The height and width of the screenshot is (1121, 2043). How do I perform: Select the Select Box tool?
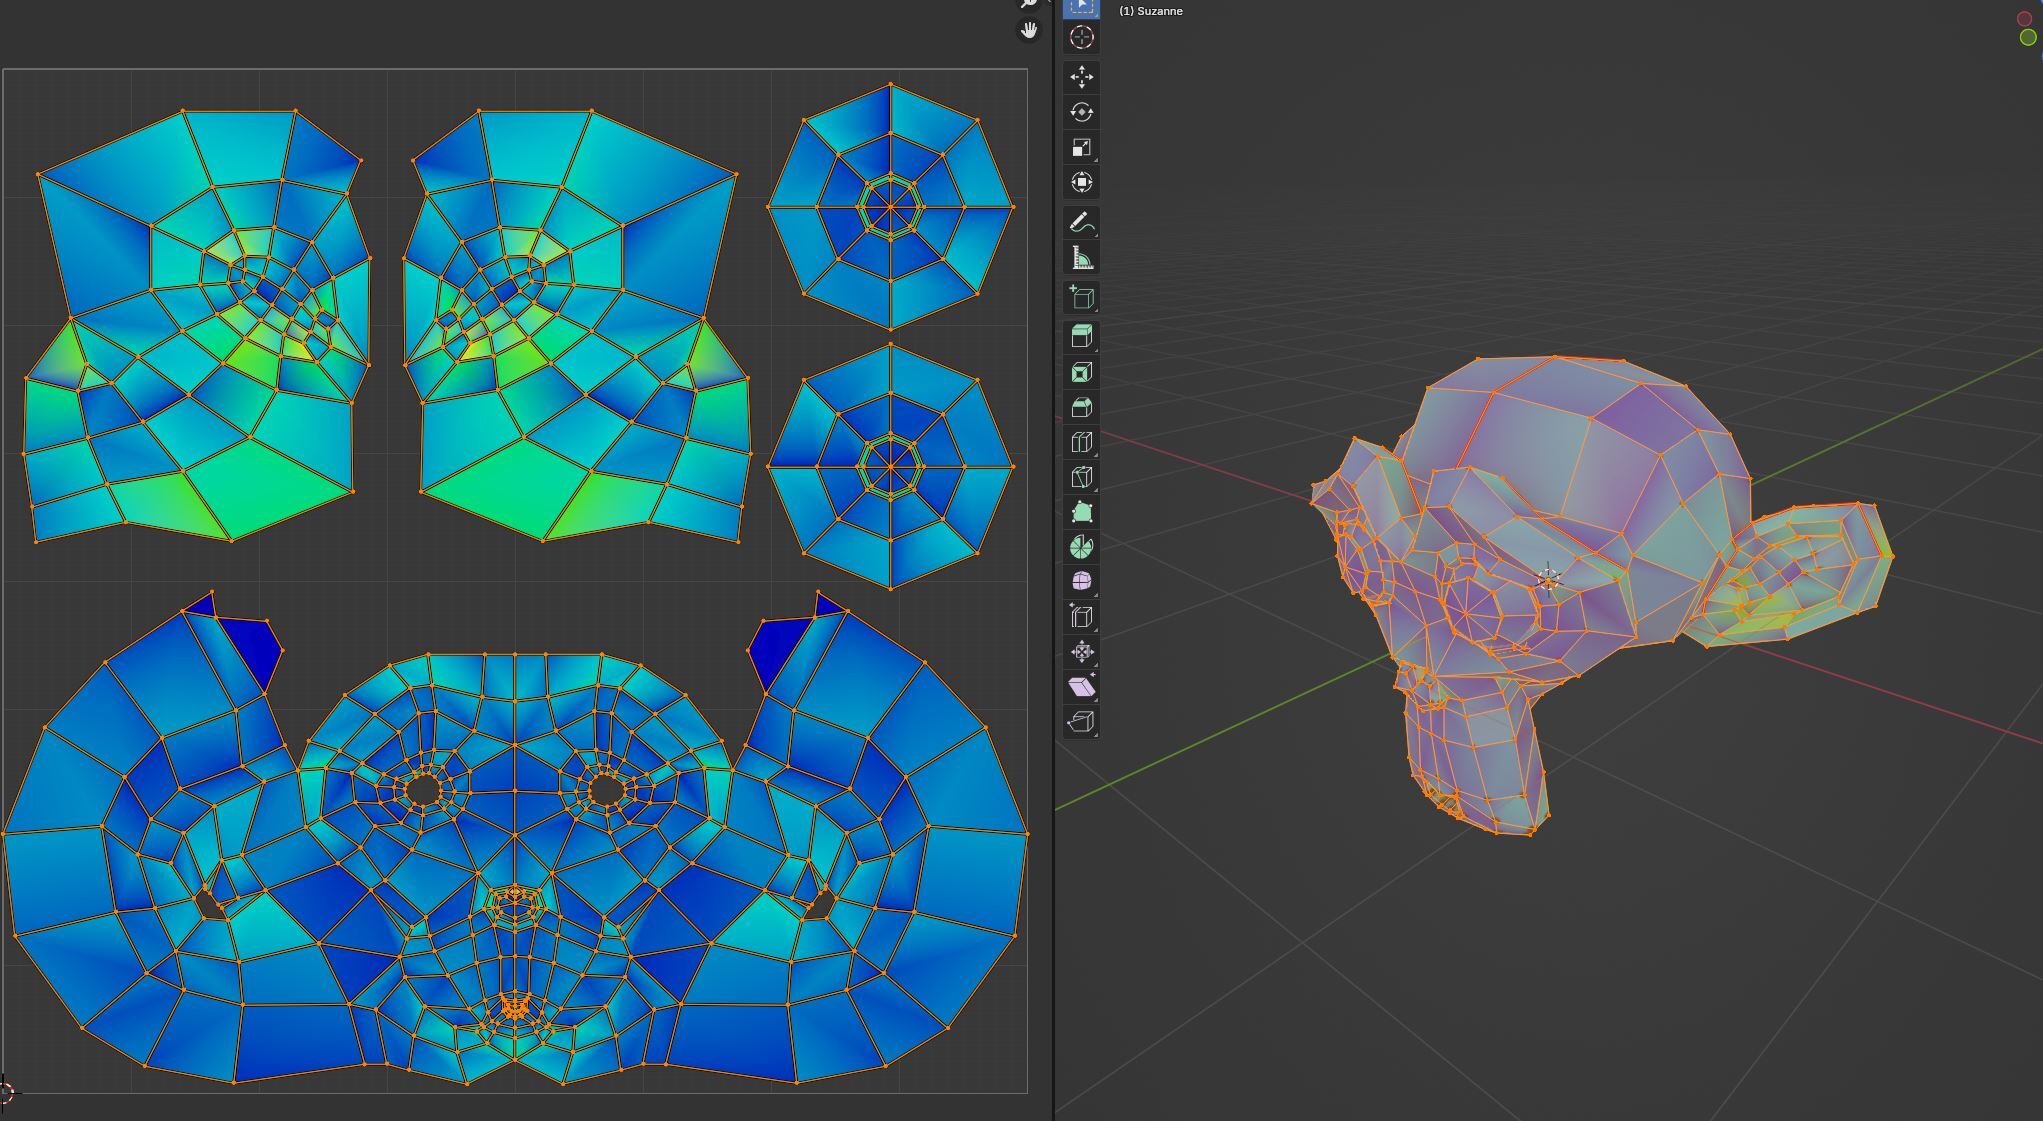(x=1081, y=7)
